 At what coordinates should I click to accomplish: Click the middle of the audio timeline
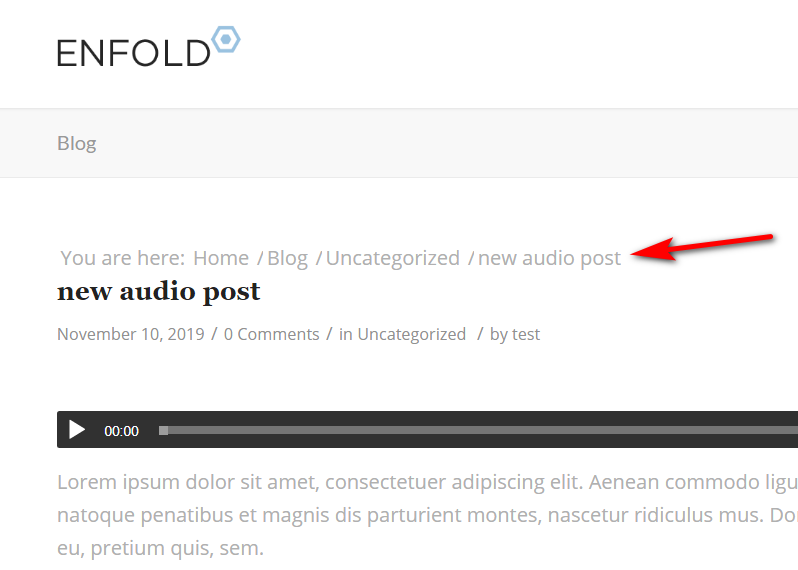478,431
